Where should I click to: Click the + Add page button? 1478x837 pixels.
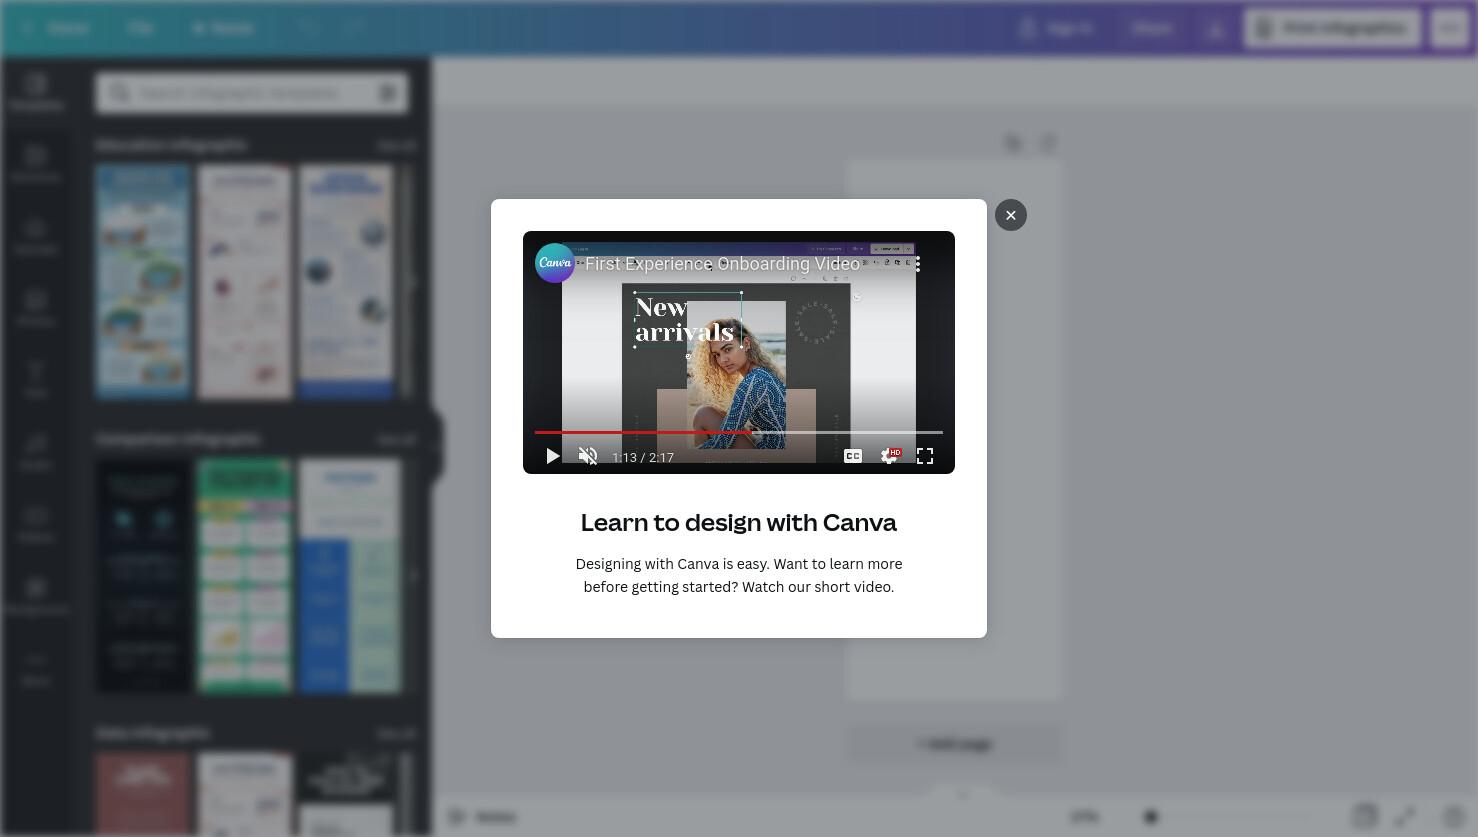pyautogui.click(x=954, y=744)
